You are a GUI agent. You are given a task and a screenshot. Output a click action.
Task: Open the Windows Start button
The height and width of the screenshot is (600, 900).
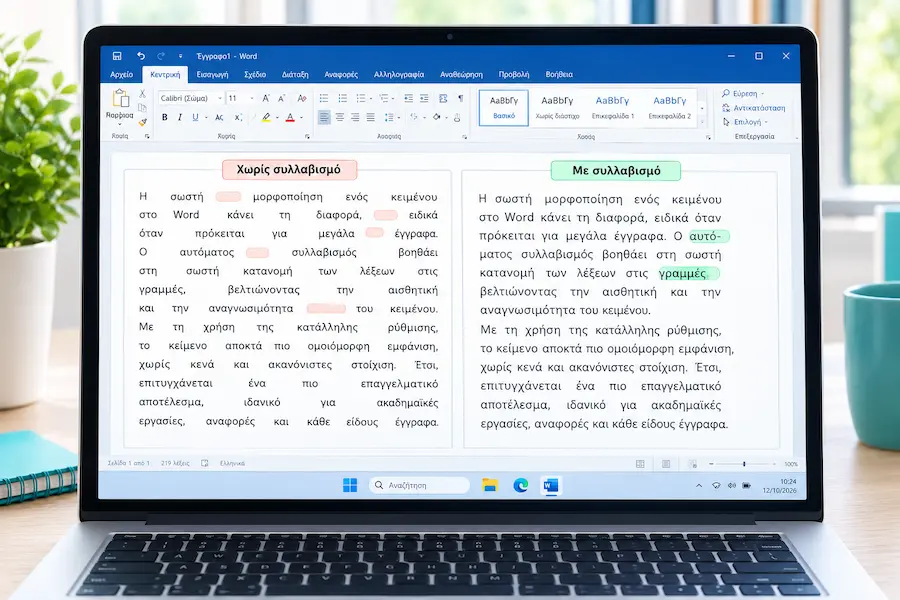[350, 486]
